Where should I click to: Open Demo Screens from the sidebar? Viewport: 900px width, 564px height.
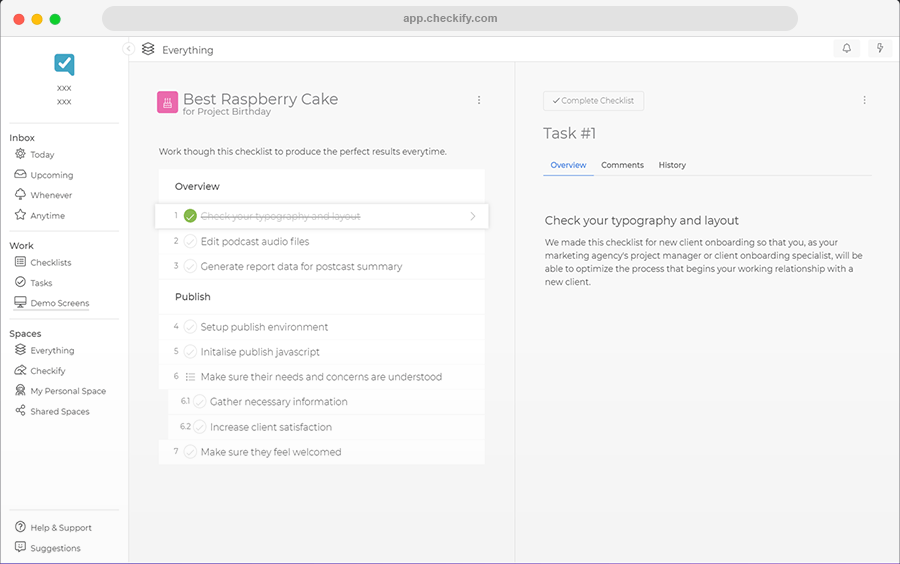[59, 303]
